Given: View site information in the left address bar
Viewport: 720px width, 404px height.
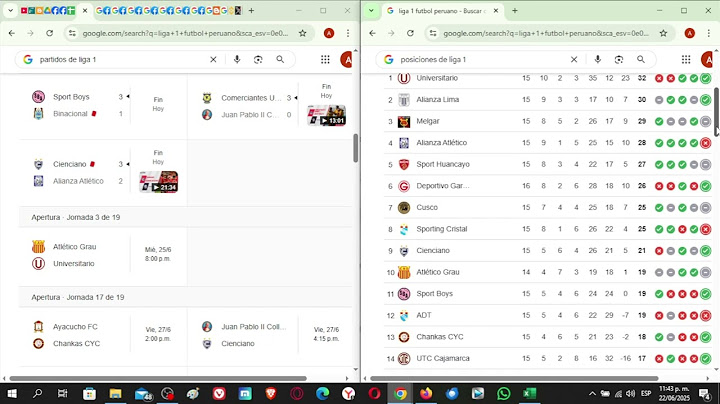Looking at the screenshot, I should 72,33.
